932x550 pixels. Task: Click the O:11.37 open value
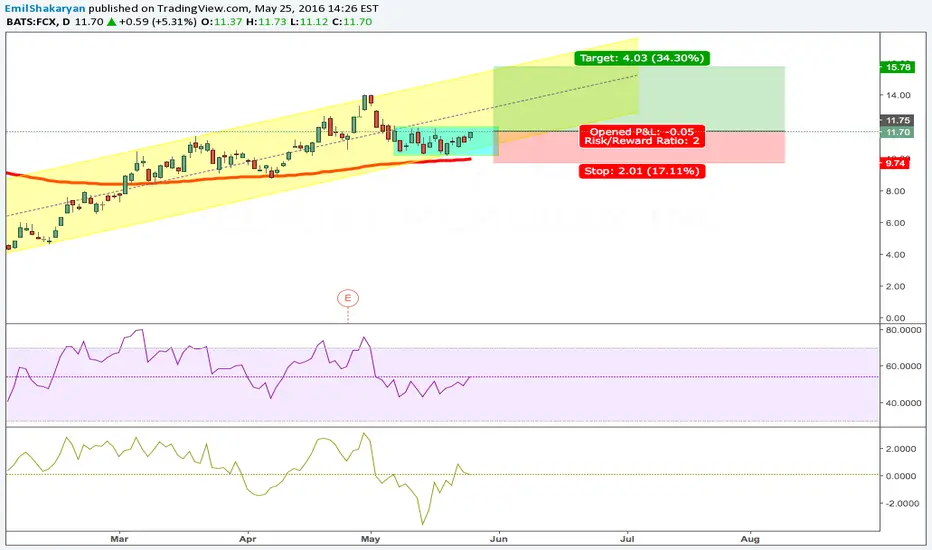point(222,22)
